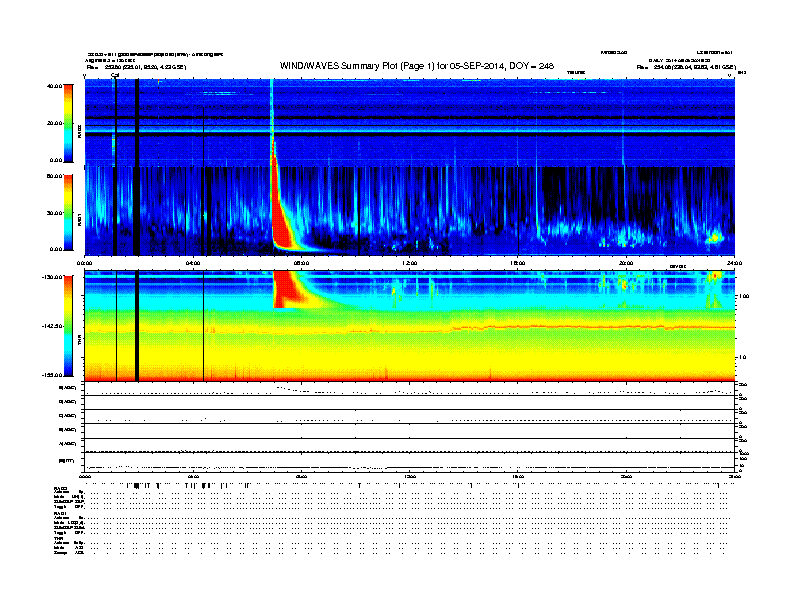Viewport: 792px width, 612px height.
Task: Click the bright spot near 23:00 in RAD1
Action: [x=715, y=237]
